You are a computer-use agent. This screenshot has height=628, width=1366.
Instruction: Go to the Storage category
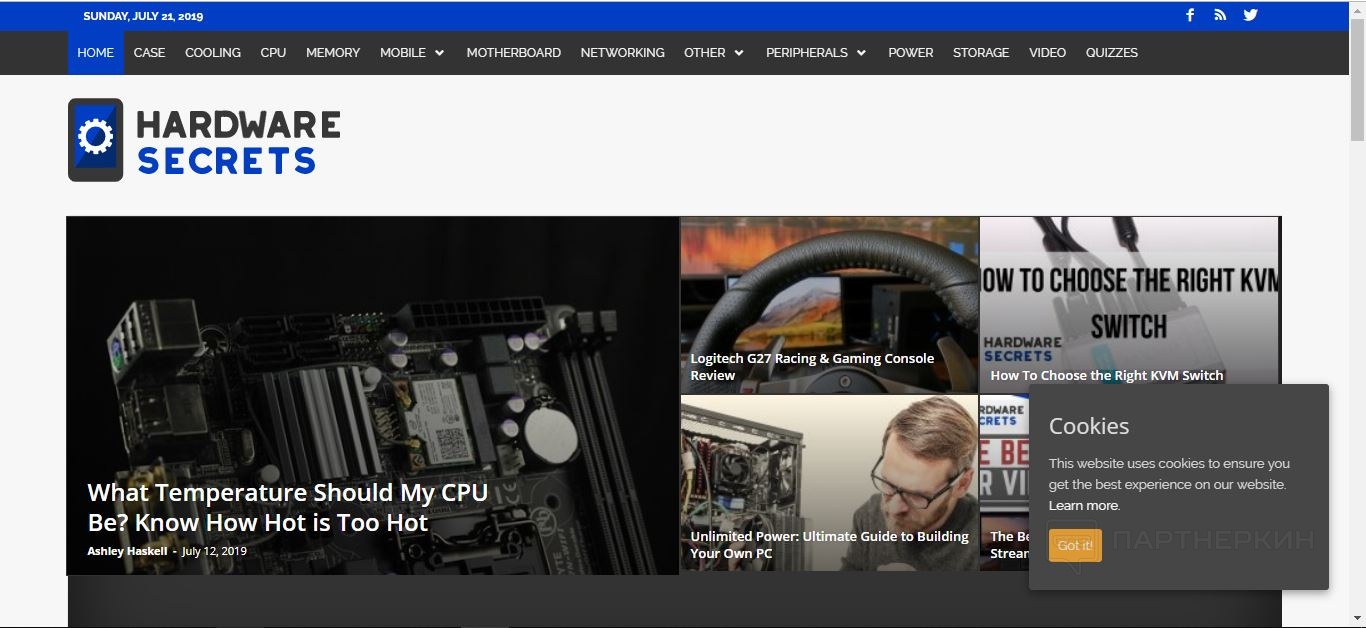point(981,53)
